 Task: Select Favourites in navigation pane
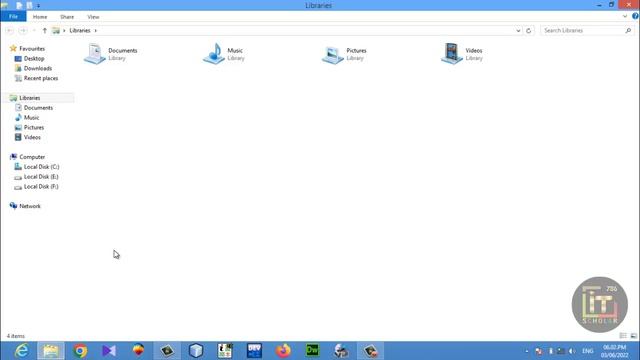pos(32,49)
